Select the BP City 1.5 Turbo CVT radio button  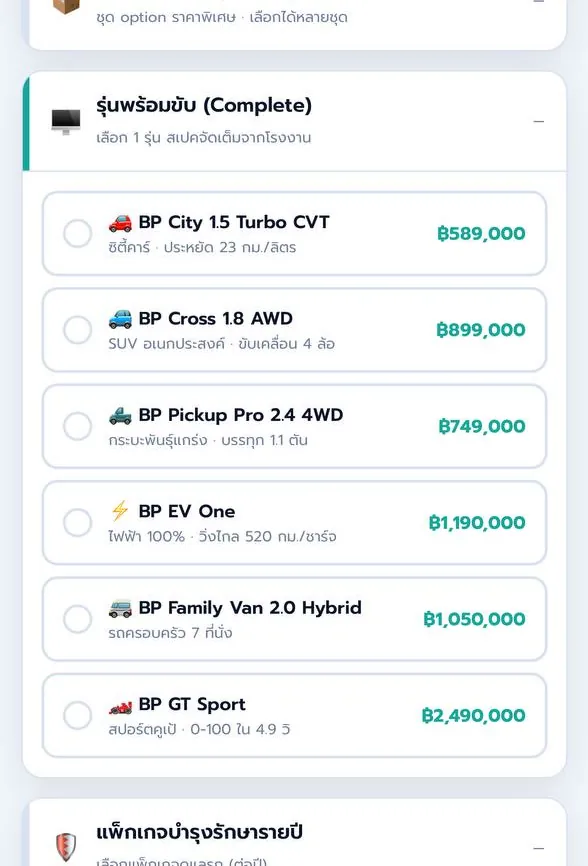point(77,233)
